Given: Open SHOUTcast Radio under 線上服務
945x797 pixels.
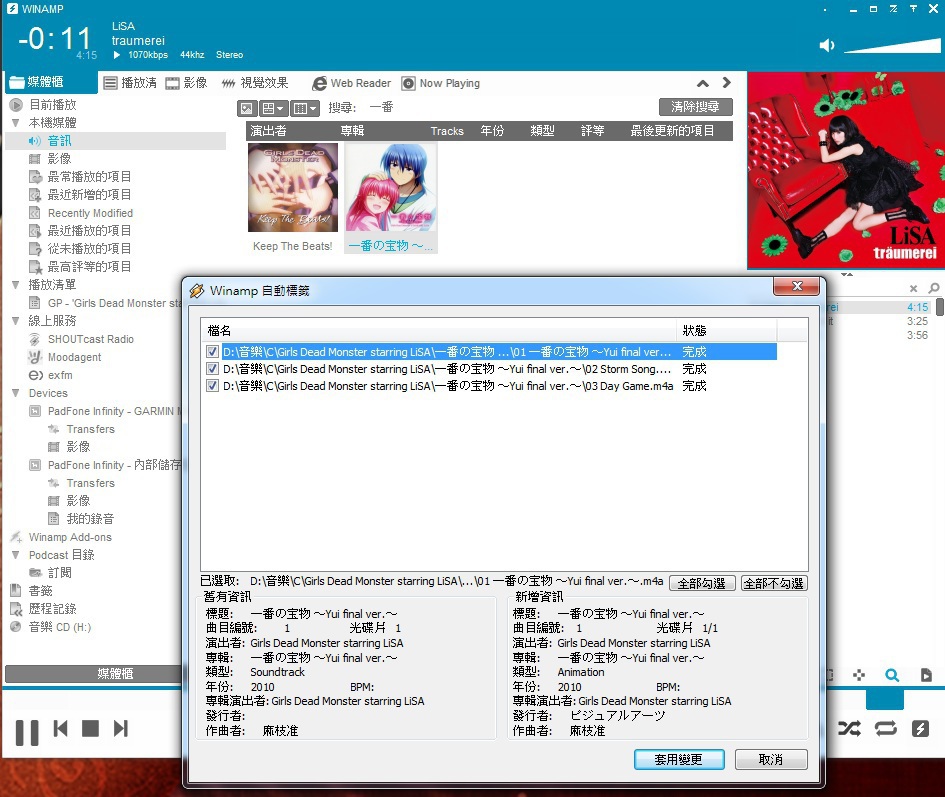Looking at the screenshot, I should point(90,339).
